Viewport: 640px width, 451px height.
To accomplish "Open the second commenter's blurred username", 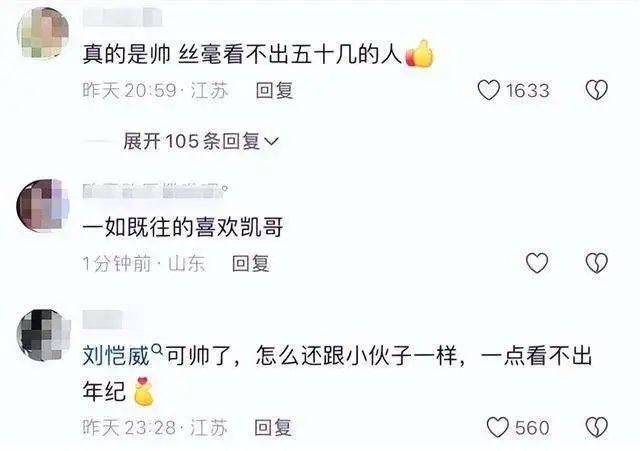I will point(156,191).
